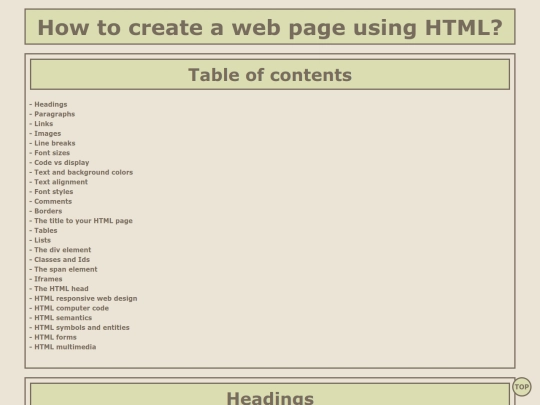Open HTML symbols and entities link

[x=82, y=328]
